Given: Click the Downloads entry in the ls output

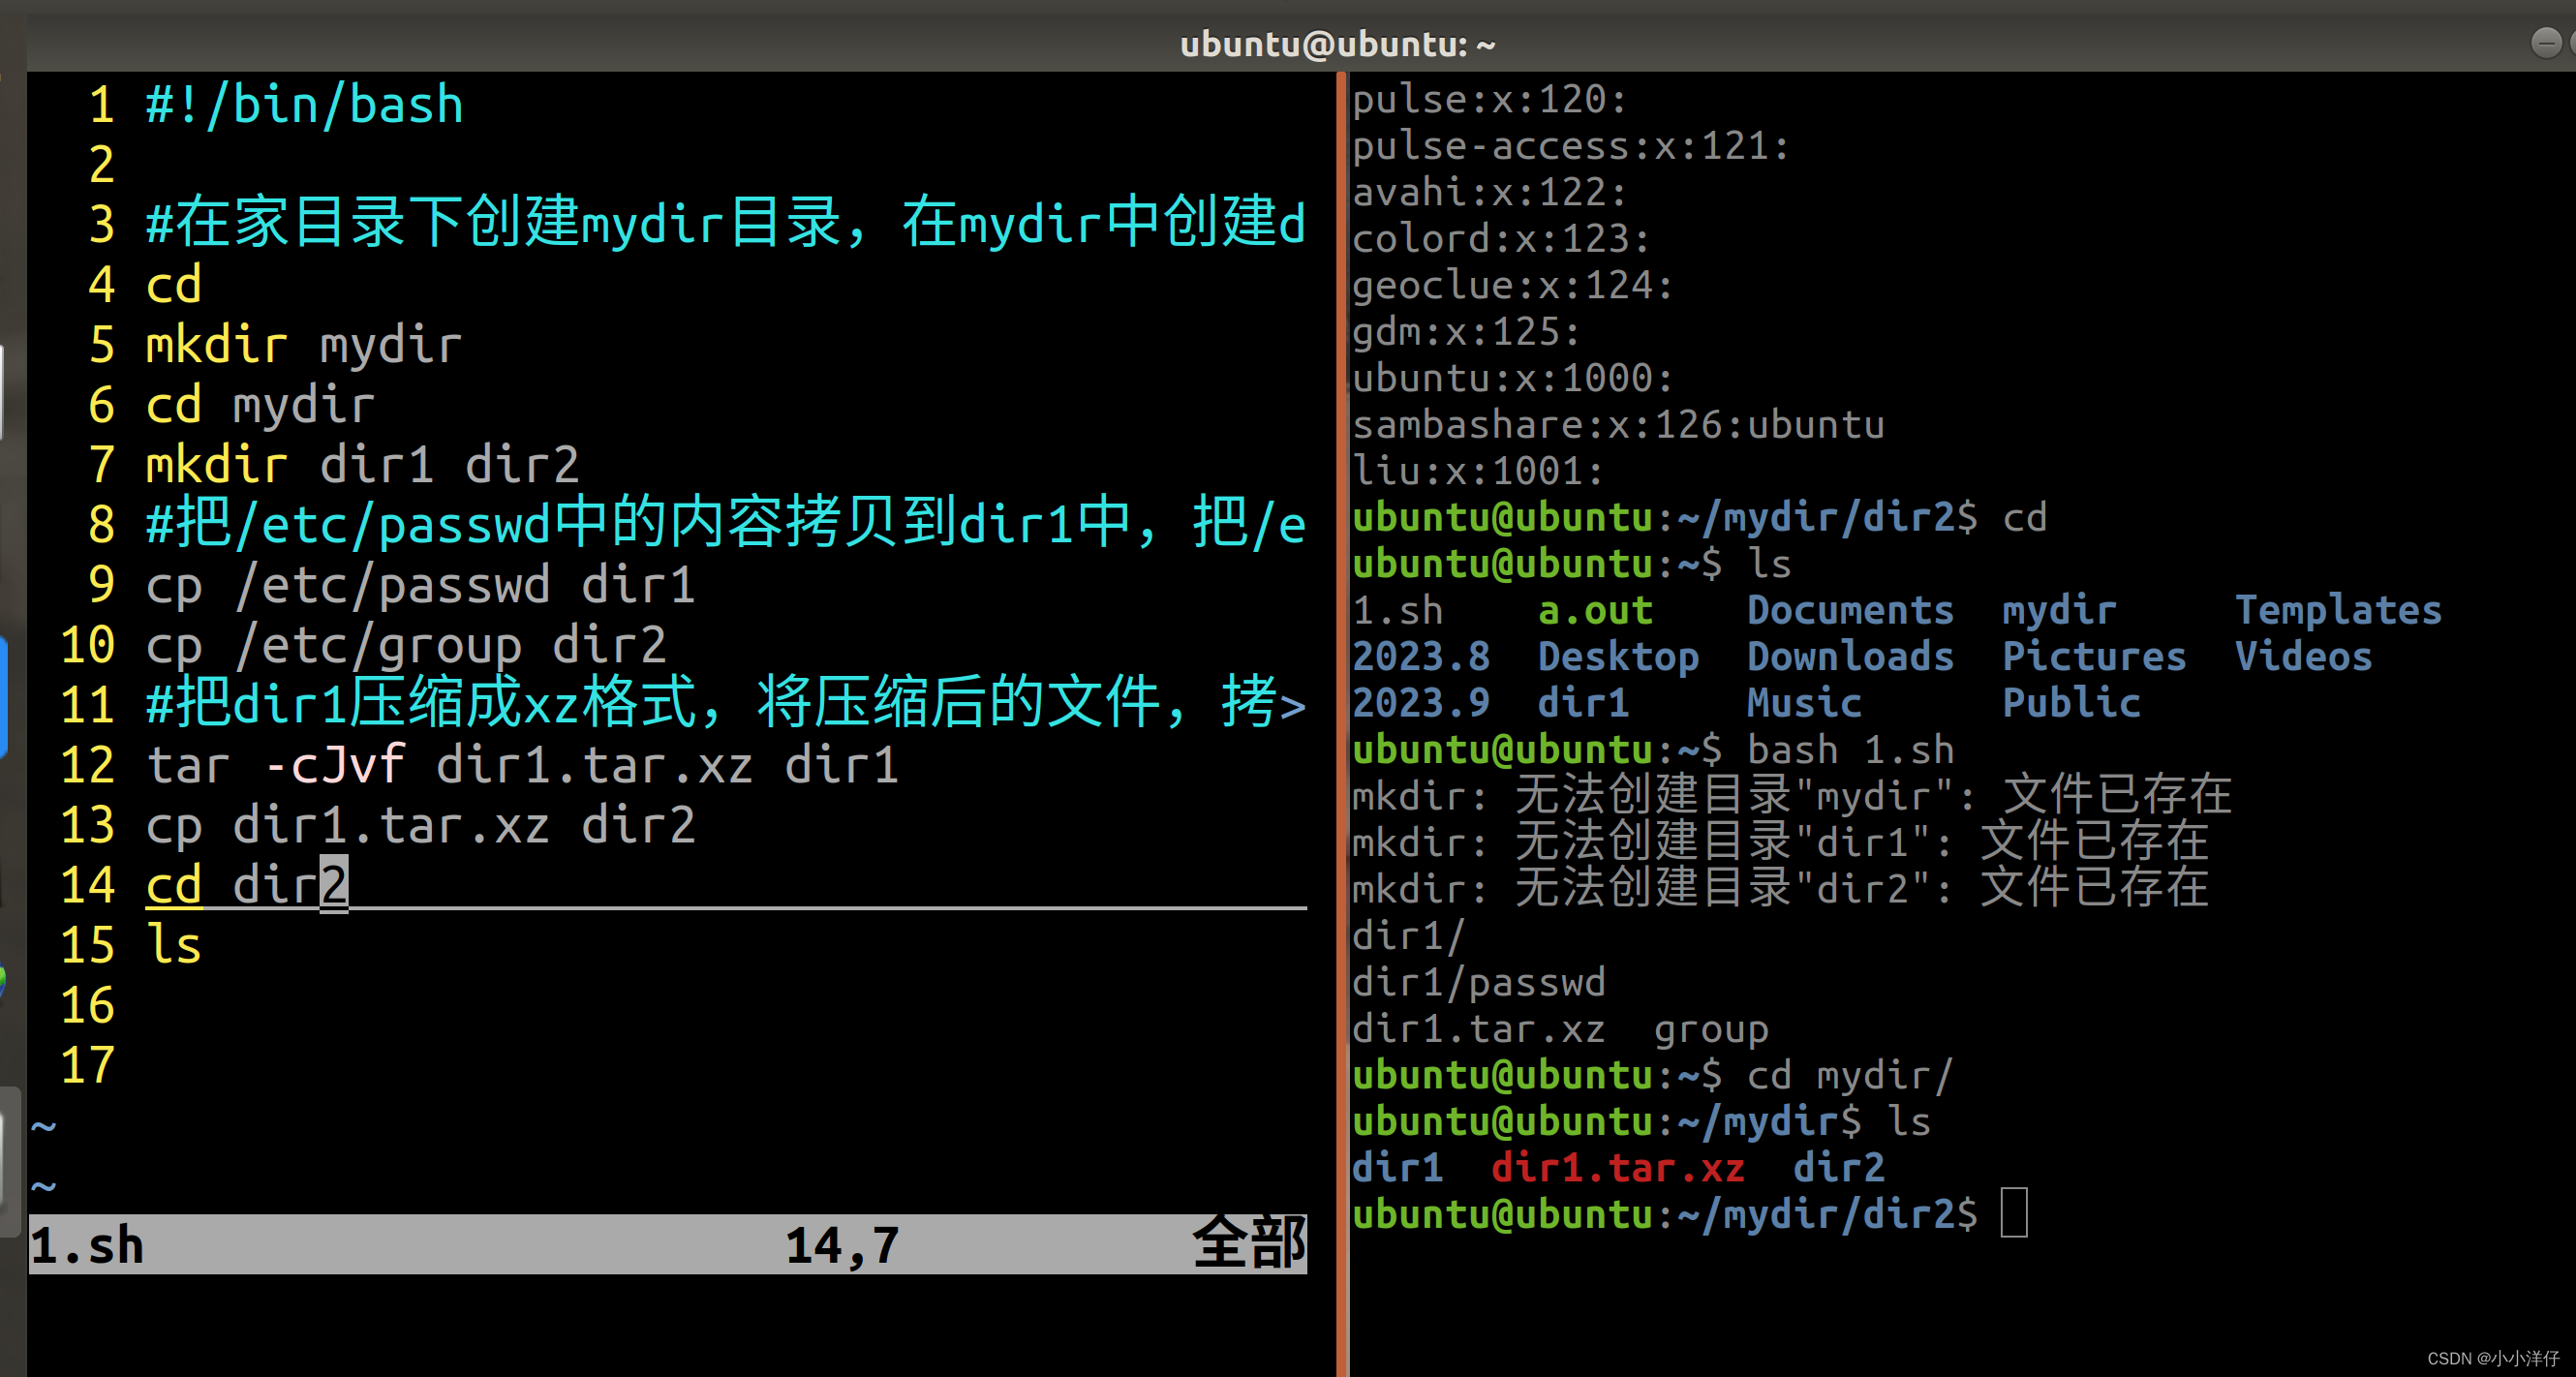Looking at the screenshot, I should click(x=1851, y=656).
